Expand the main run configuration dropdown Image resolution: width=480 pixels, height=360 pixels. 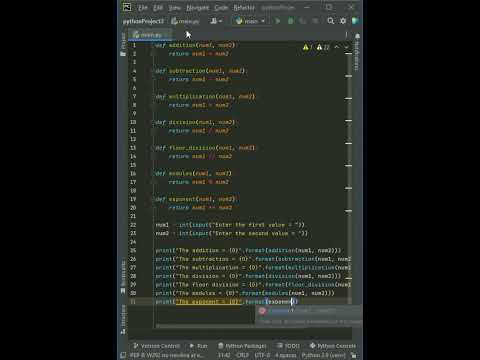[251, 21]
